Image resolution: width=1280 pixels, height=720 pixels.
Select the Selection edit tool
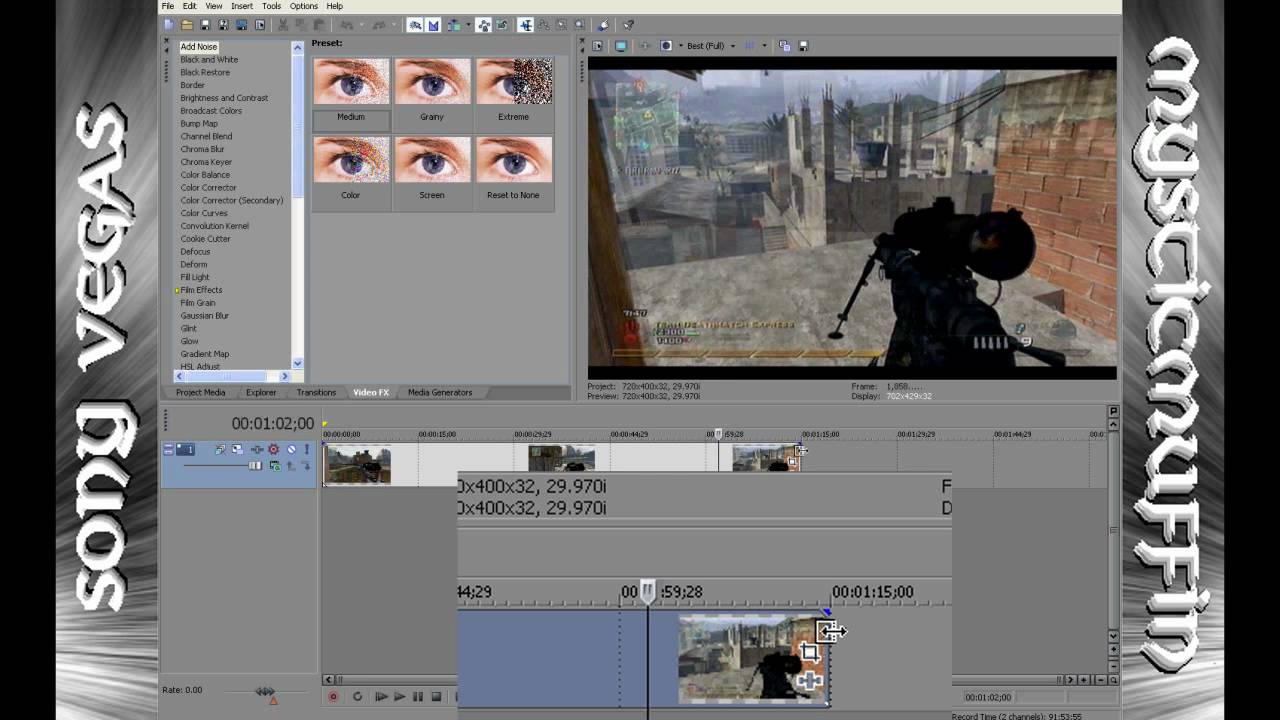coord(561,25)
